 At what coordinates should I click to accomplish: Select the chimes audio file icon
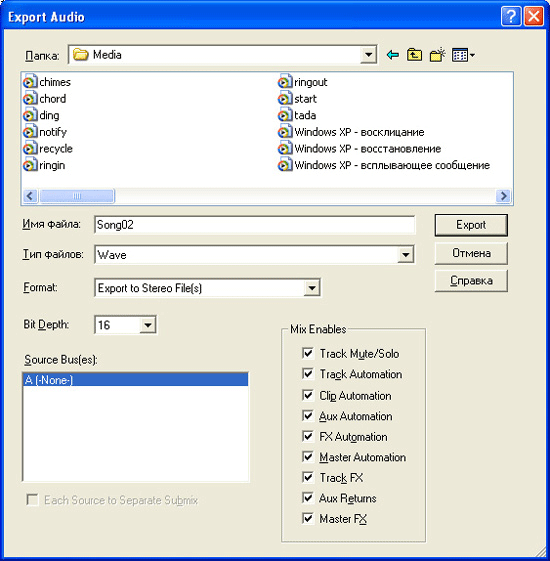coord(30,82)
